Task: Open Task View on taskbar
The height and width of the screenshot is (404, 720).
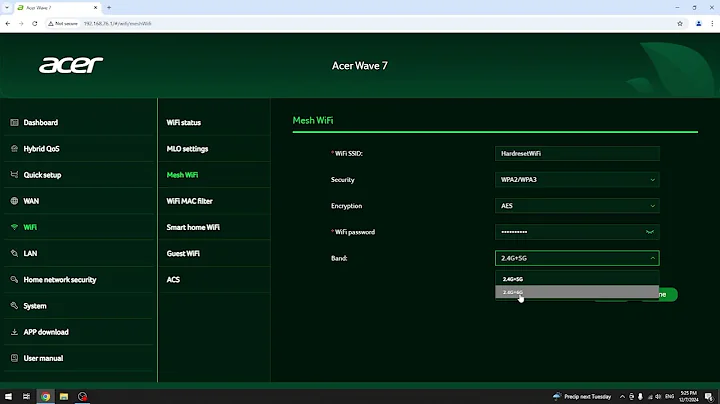Action: (27, 396)
